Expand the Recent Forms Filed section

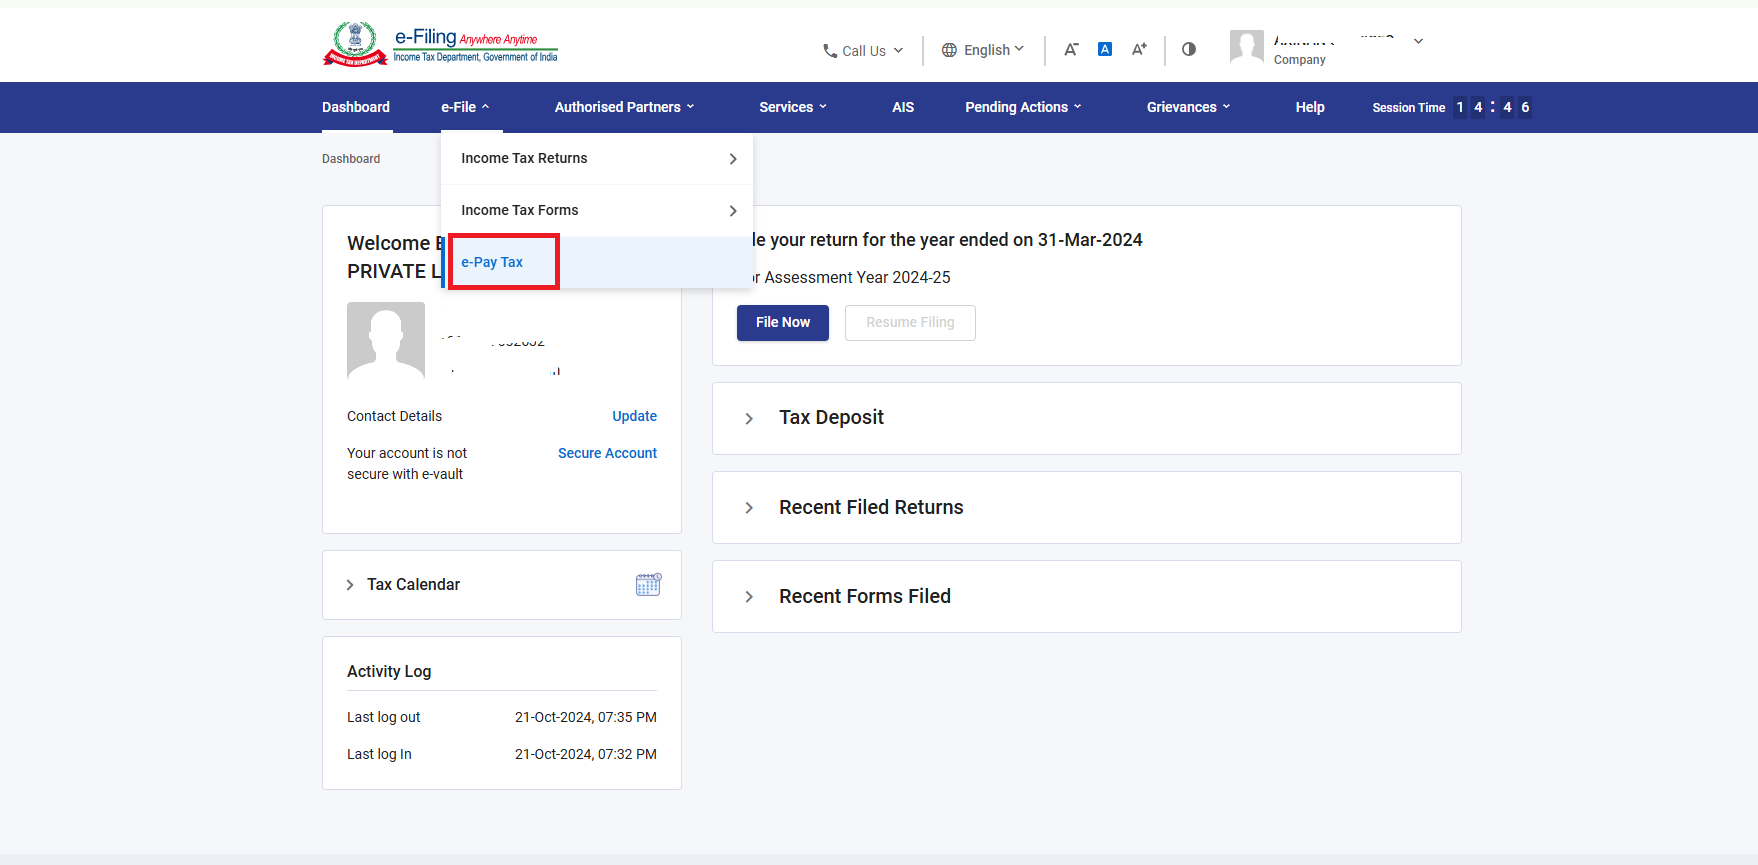click(x=1087, y=597)
